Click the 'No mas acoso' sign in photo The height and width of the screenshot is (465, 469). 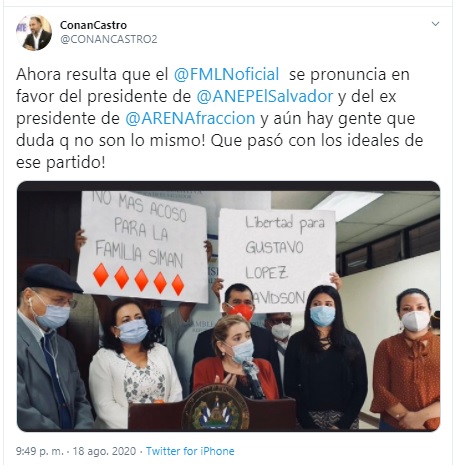tap(143, 246)
